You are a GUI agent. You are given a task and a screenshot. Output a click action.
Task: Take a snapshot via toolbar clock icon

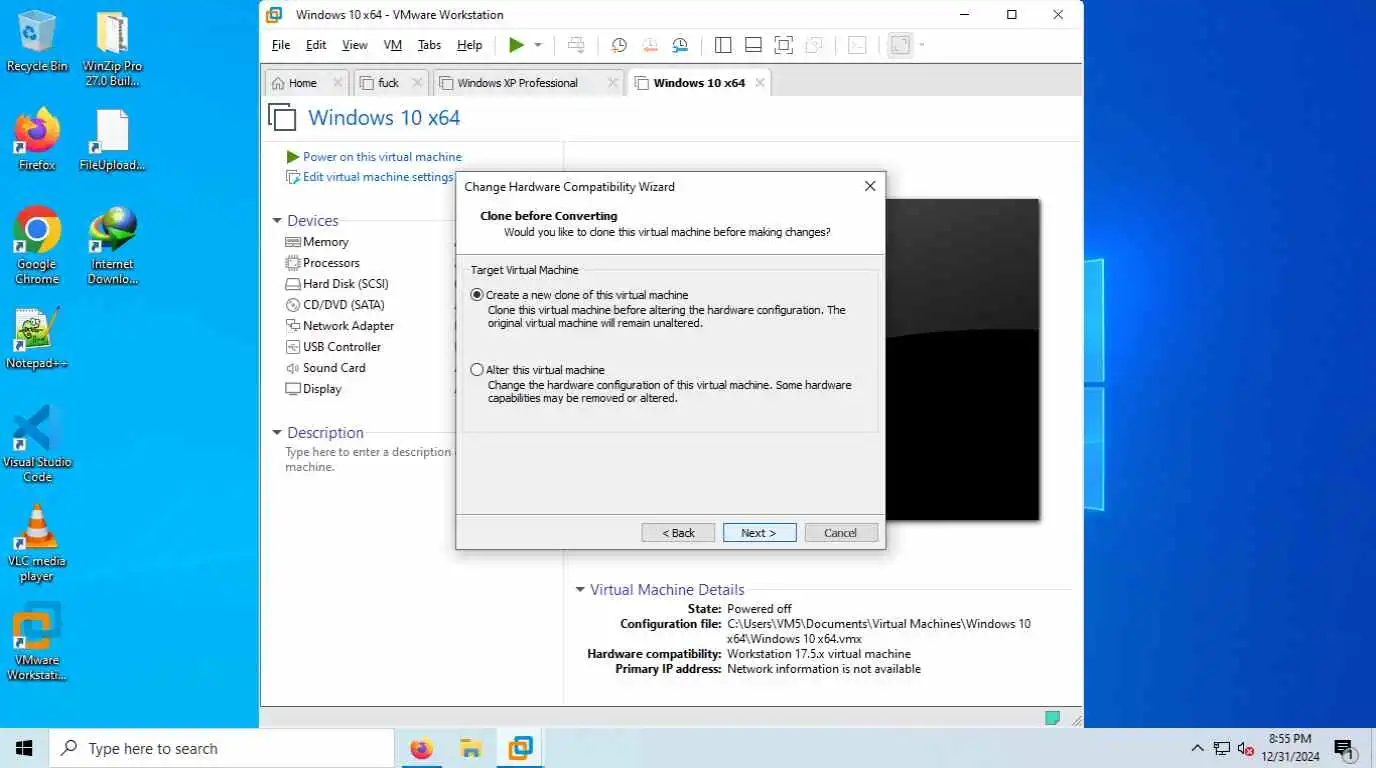(619, 45)
